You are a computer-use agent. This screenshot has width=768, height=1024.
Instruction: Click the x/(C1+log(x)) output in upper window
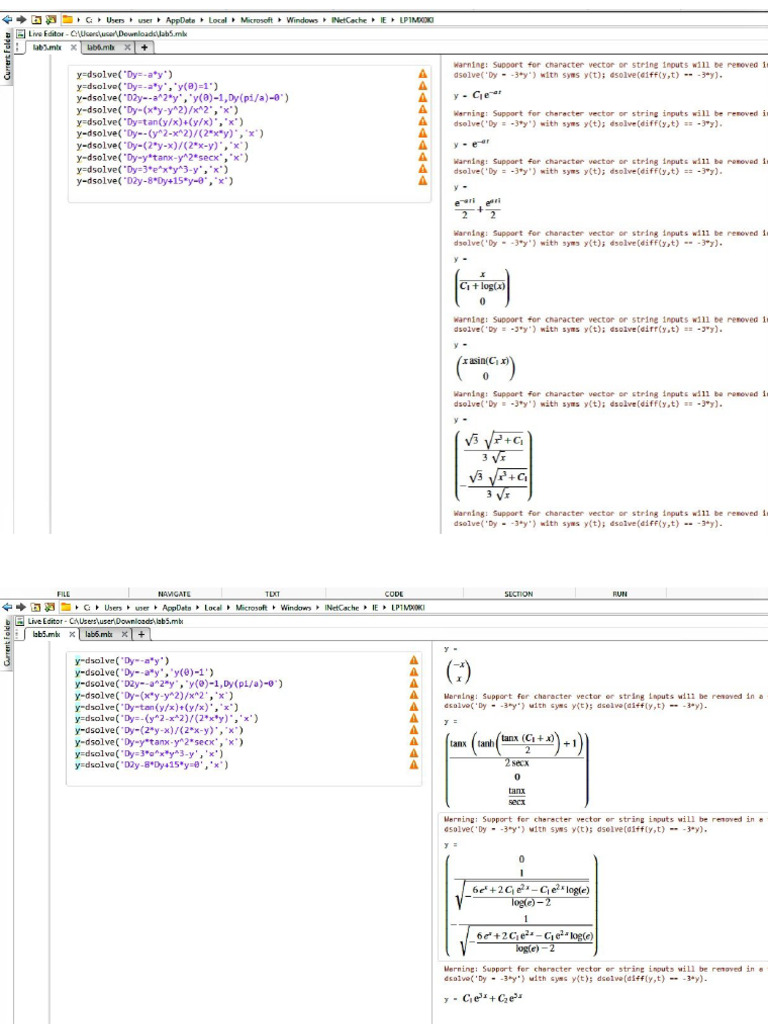482,288
